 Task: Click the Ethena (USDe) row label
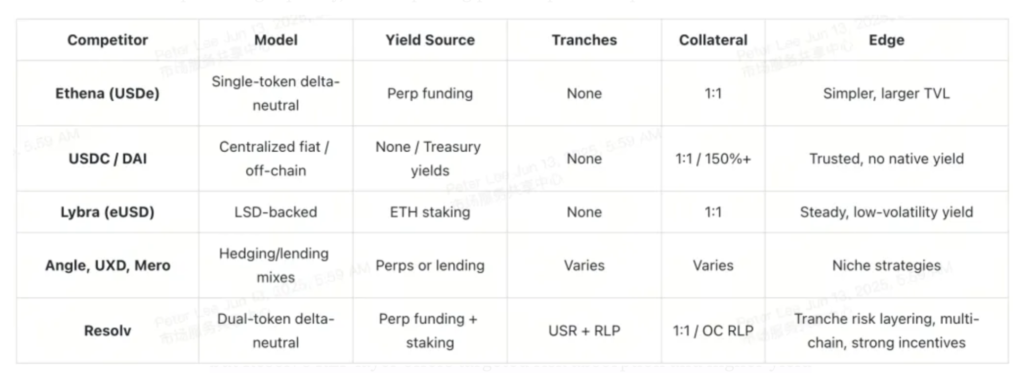(108, 93)
